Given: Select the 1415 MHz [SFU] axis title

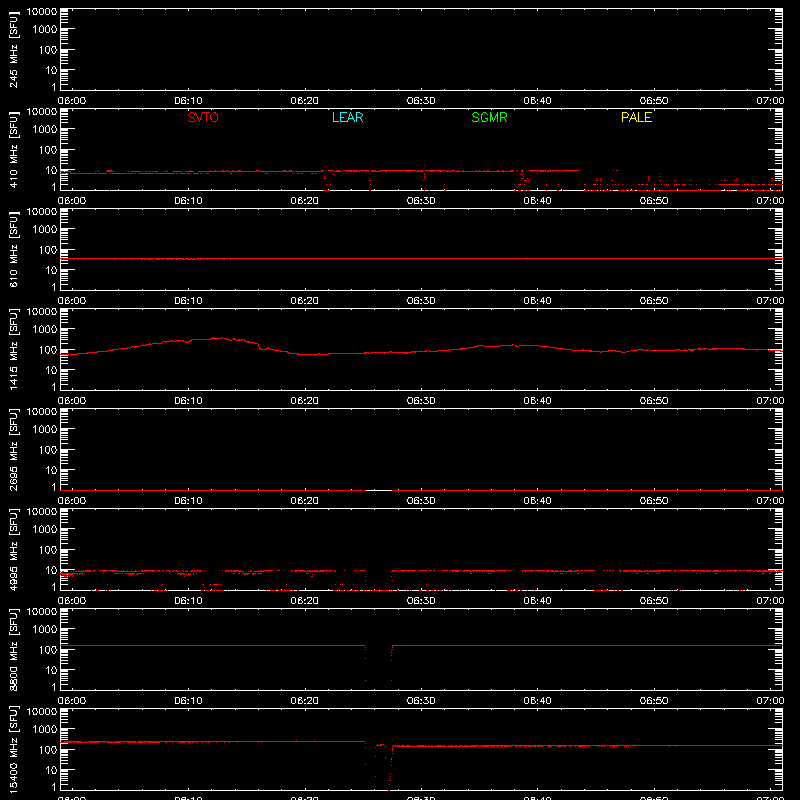Looking at the screenshot, I should tap(13, 349).
